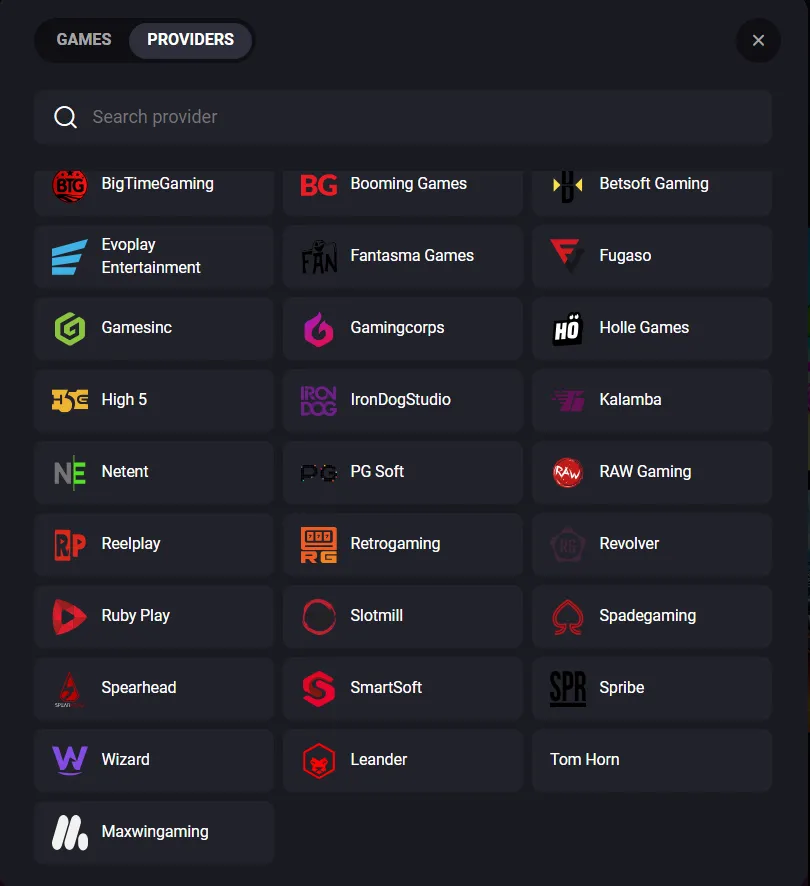Close the providers dialog

758,40
